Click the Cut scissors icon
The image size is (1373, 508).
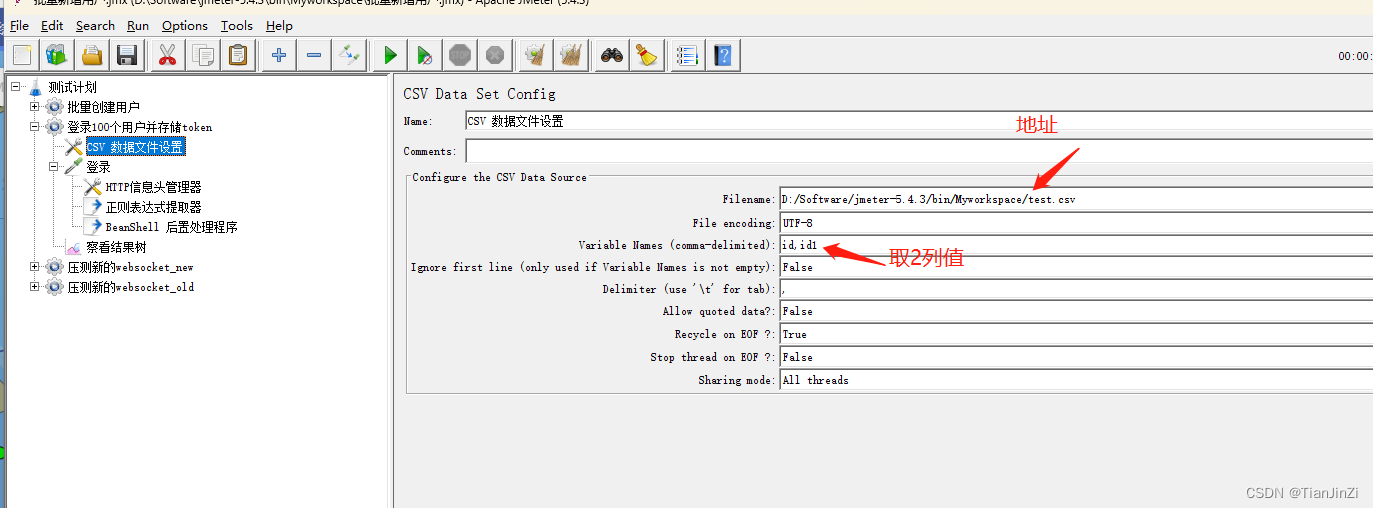(x=167, y=55)
